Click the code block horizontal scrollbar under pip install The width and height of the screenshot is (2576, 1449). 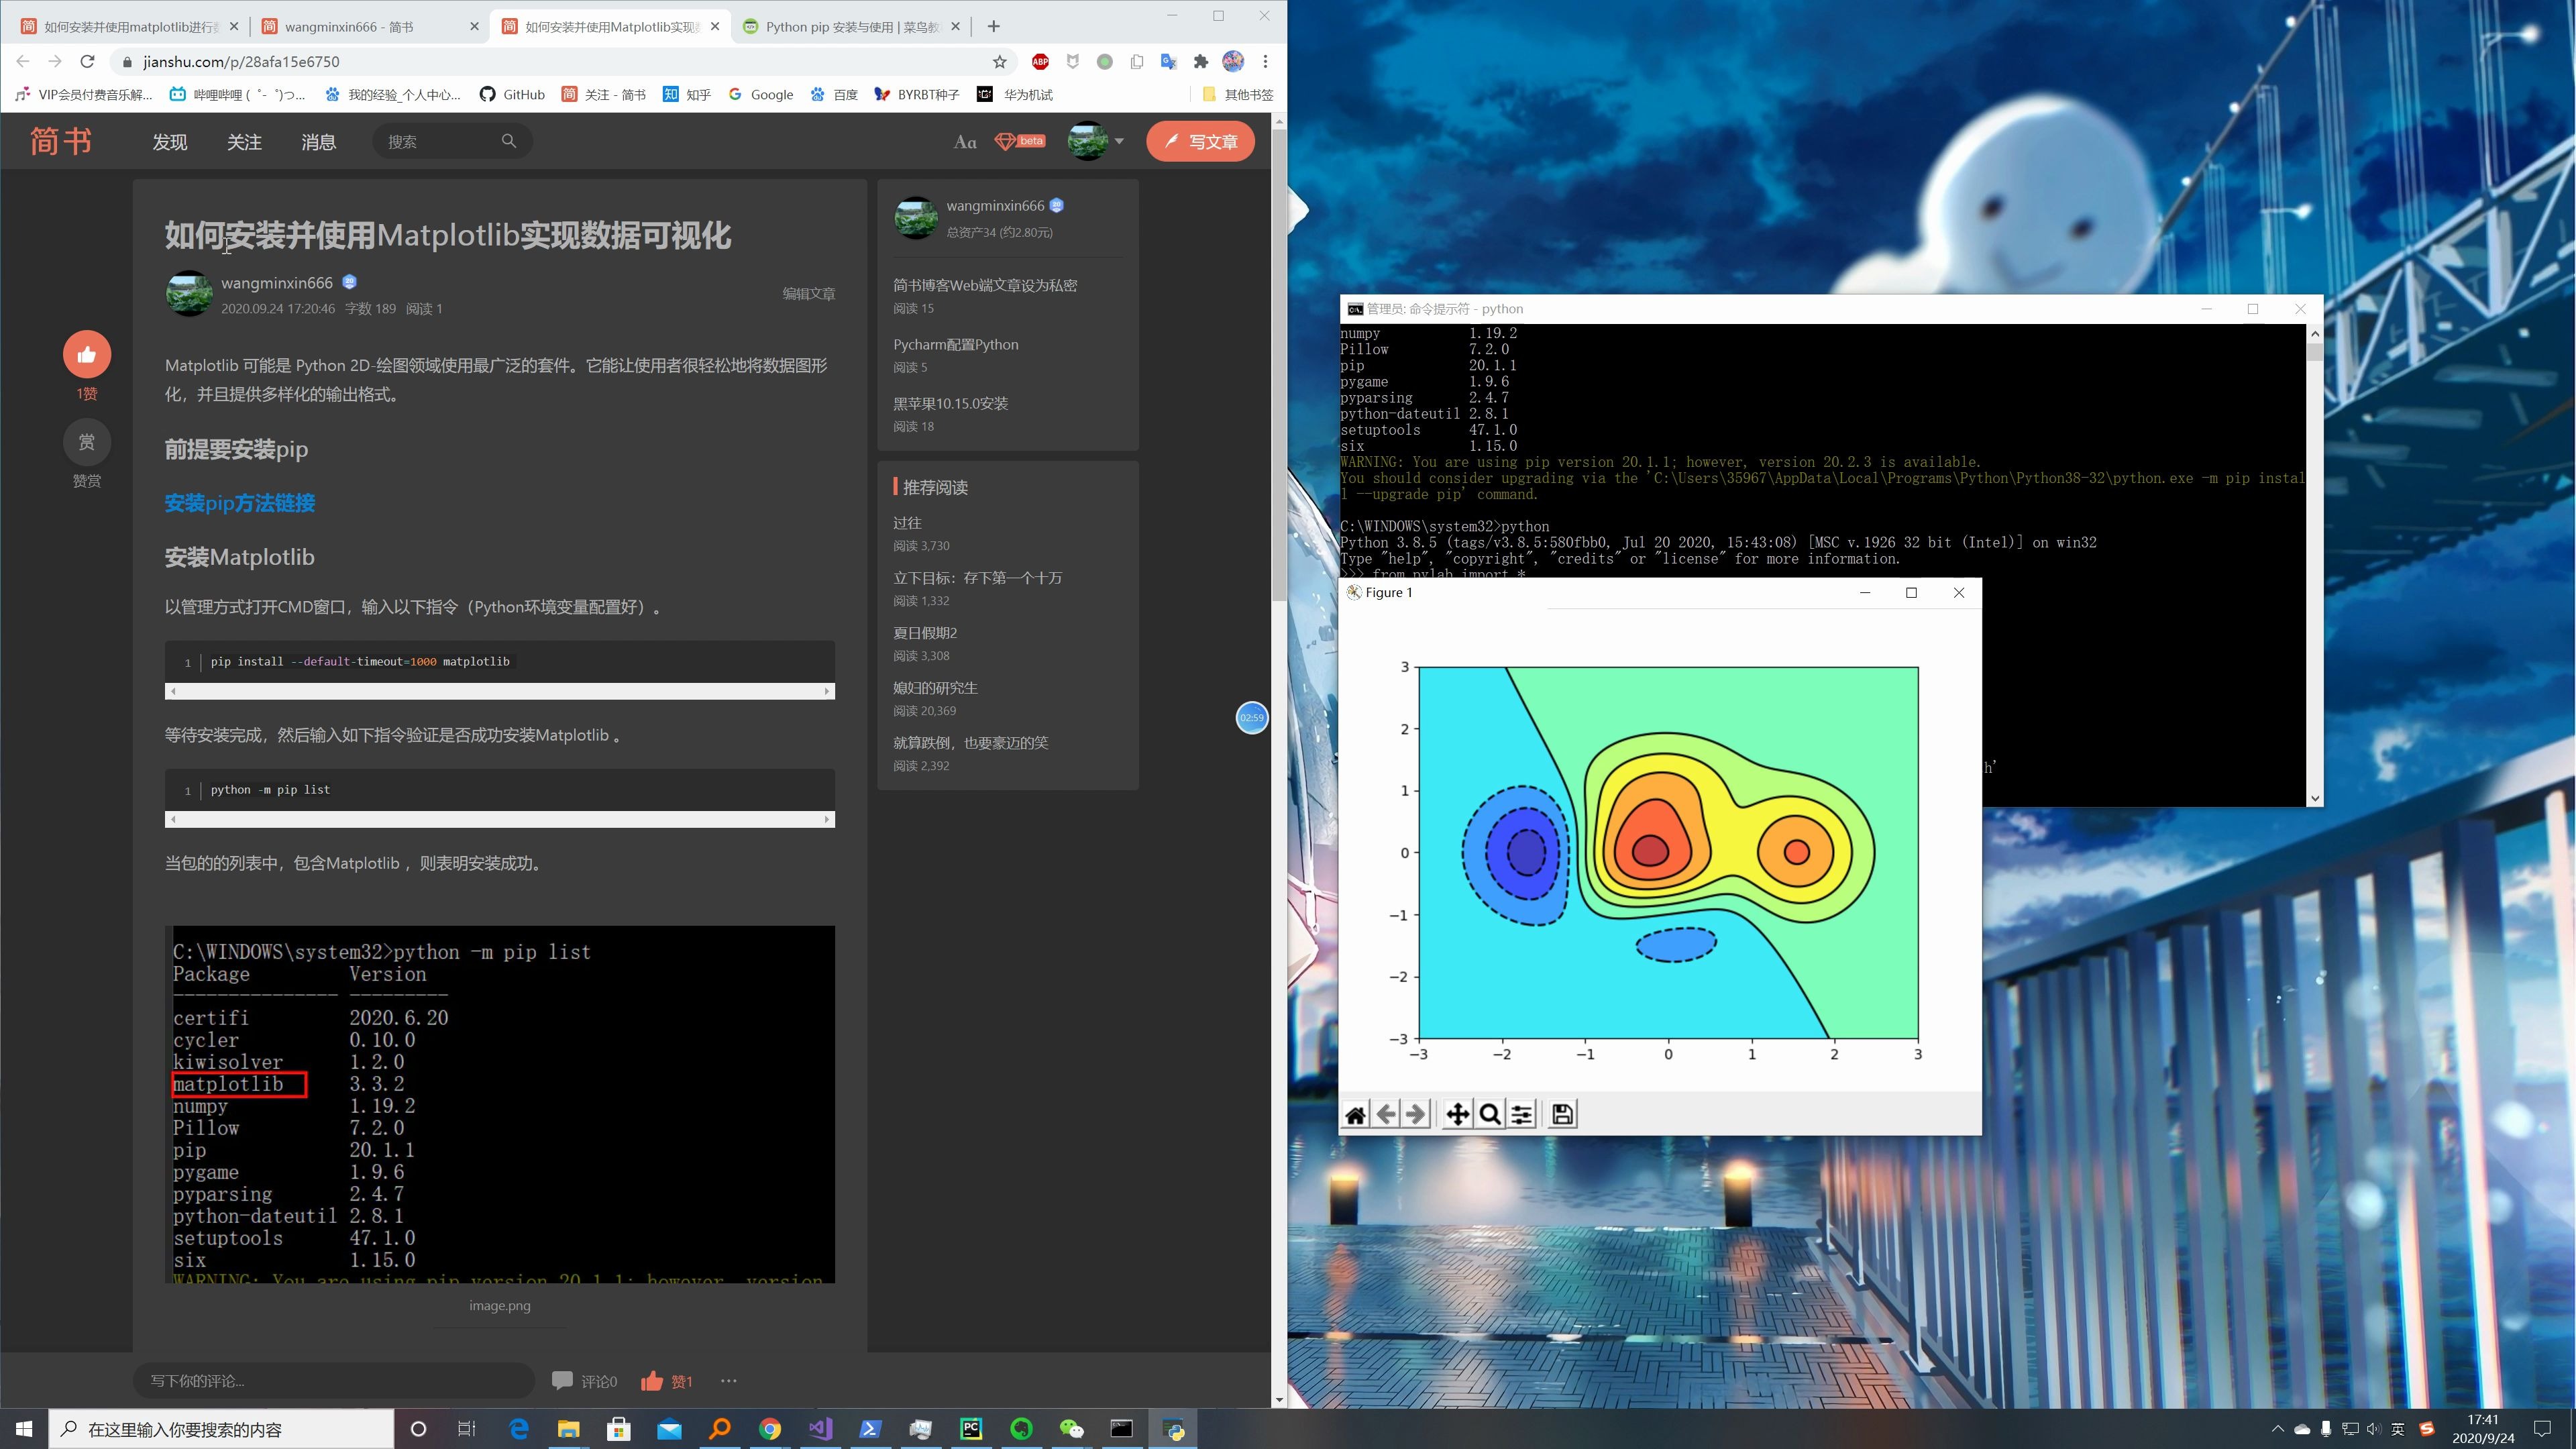[x=499, y=691]
